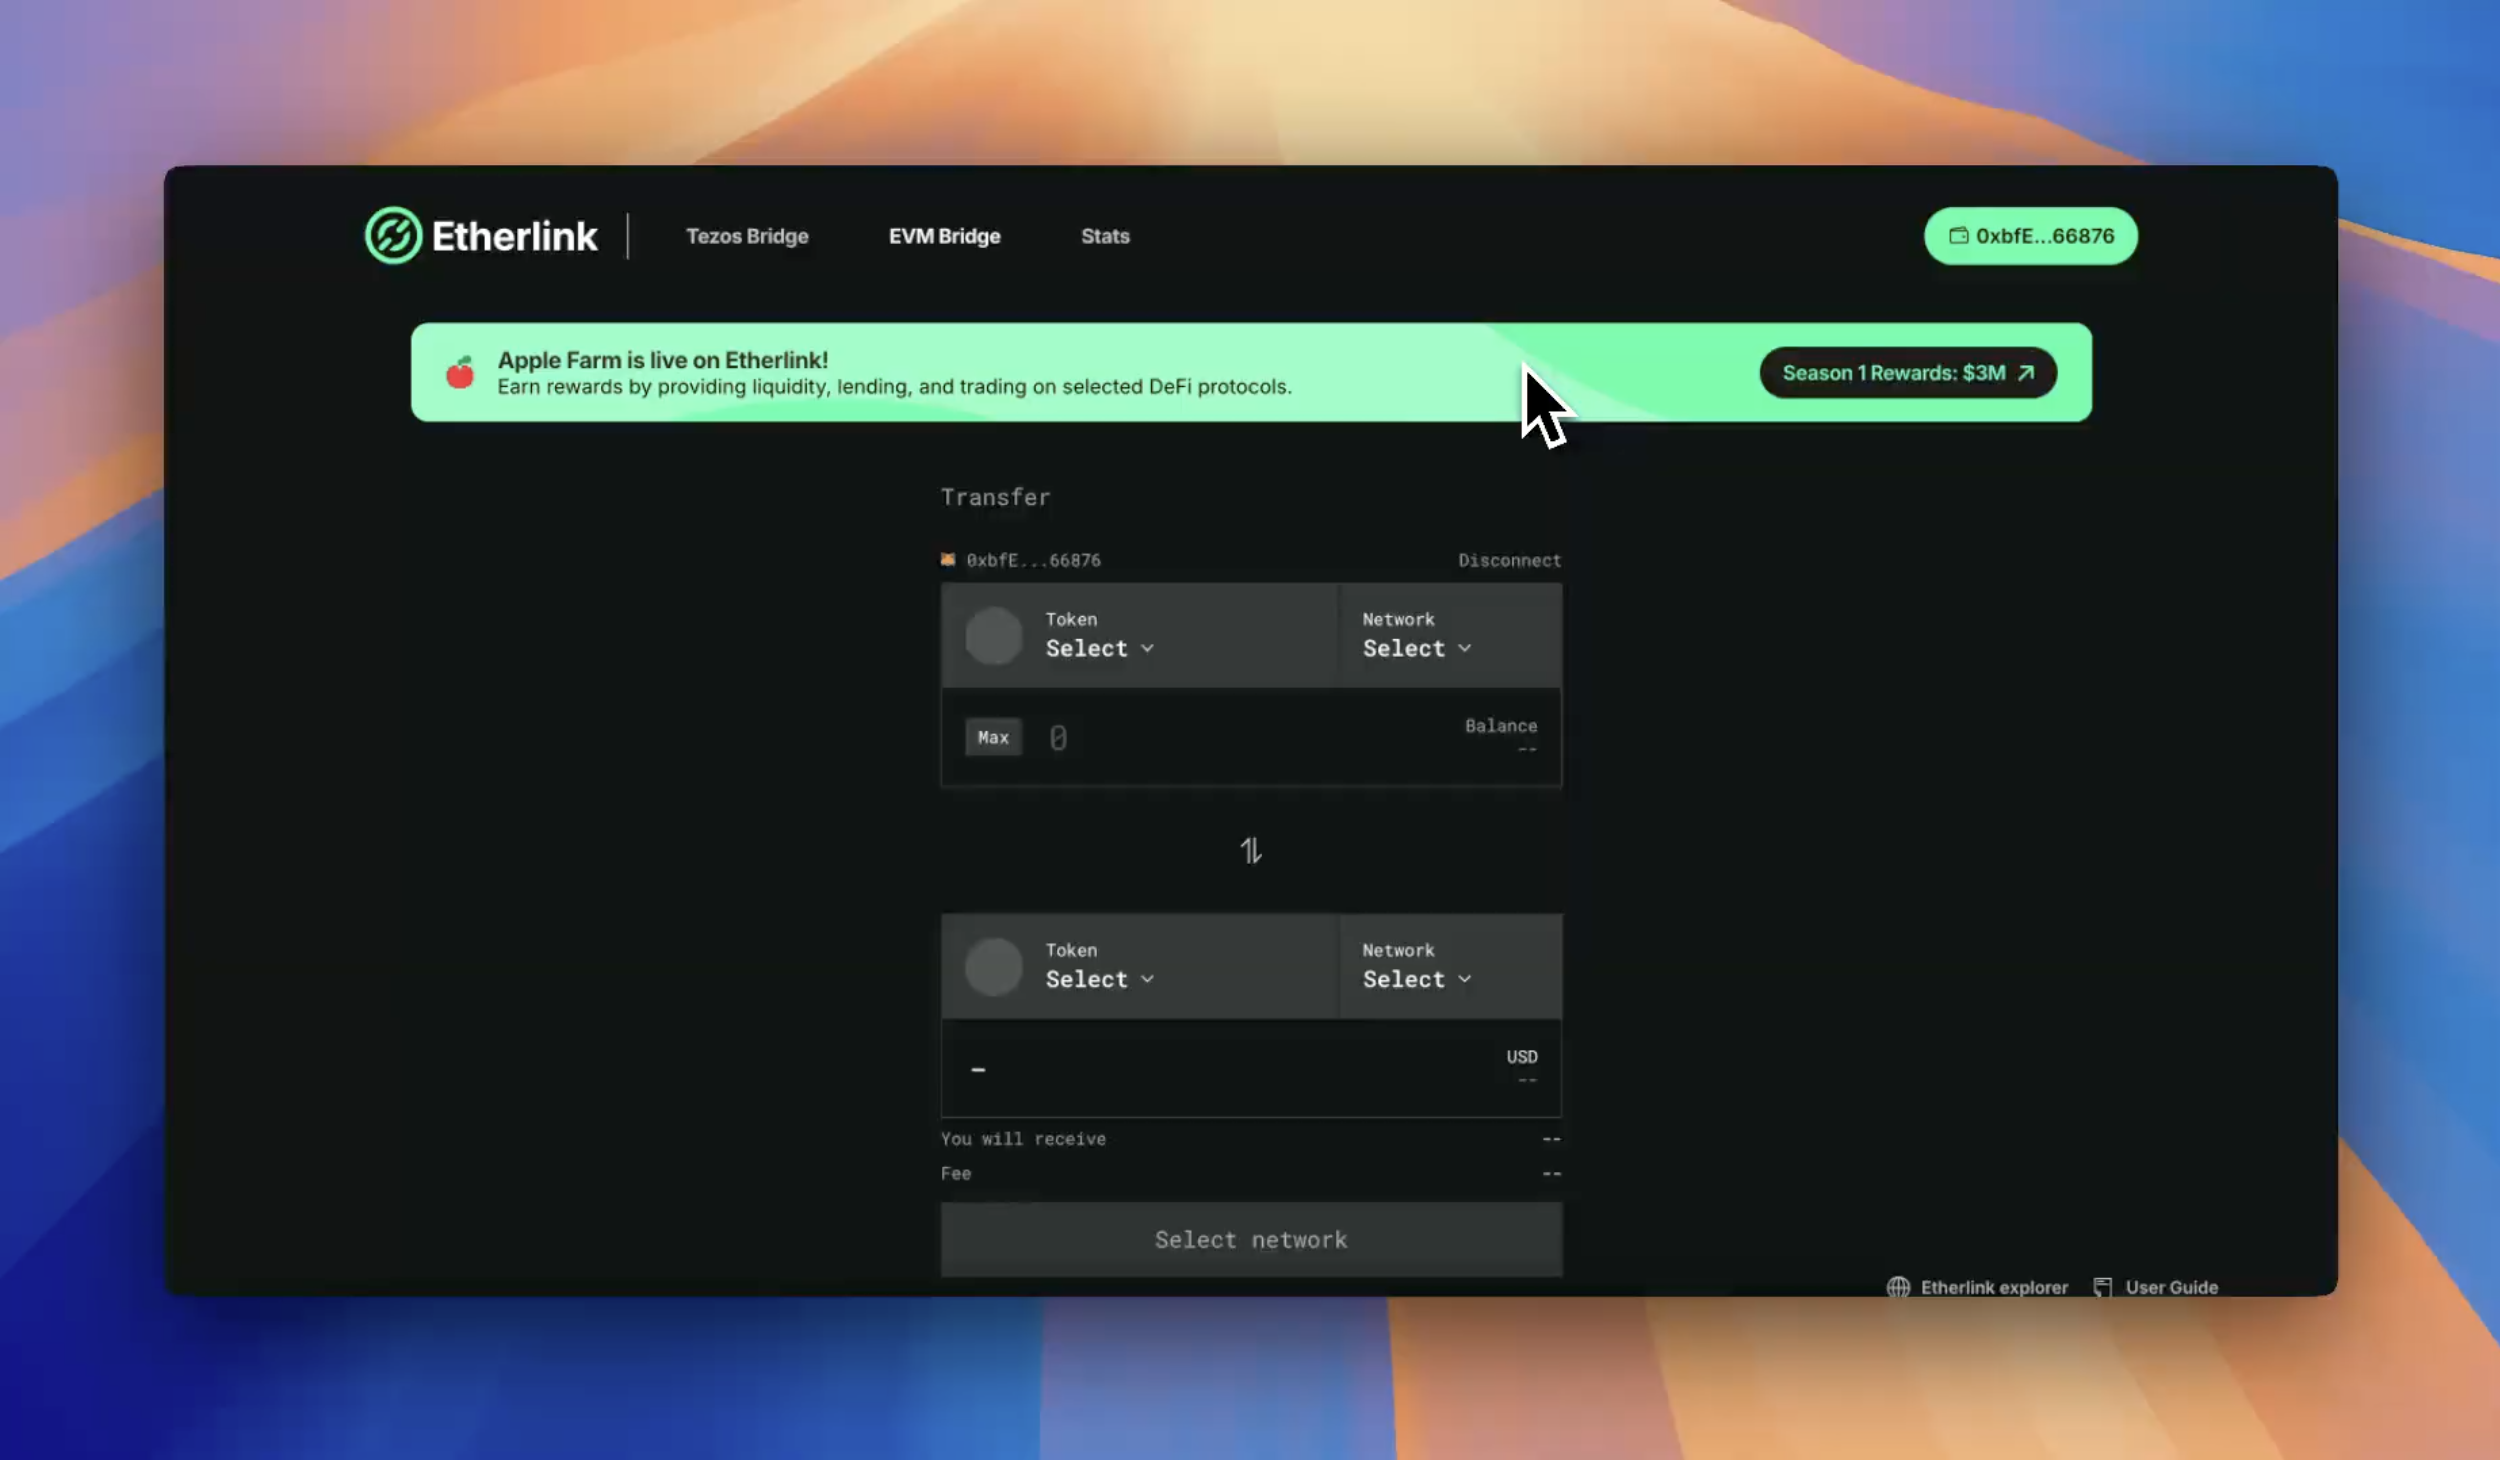This screenshot has height=1460, width=2500.
Task: Click the book icon beside User Guide
Action: (2103, 1288)
